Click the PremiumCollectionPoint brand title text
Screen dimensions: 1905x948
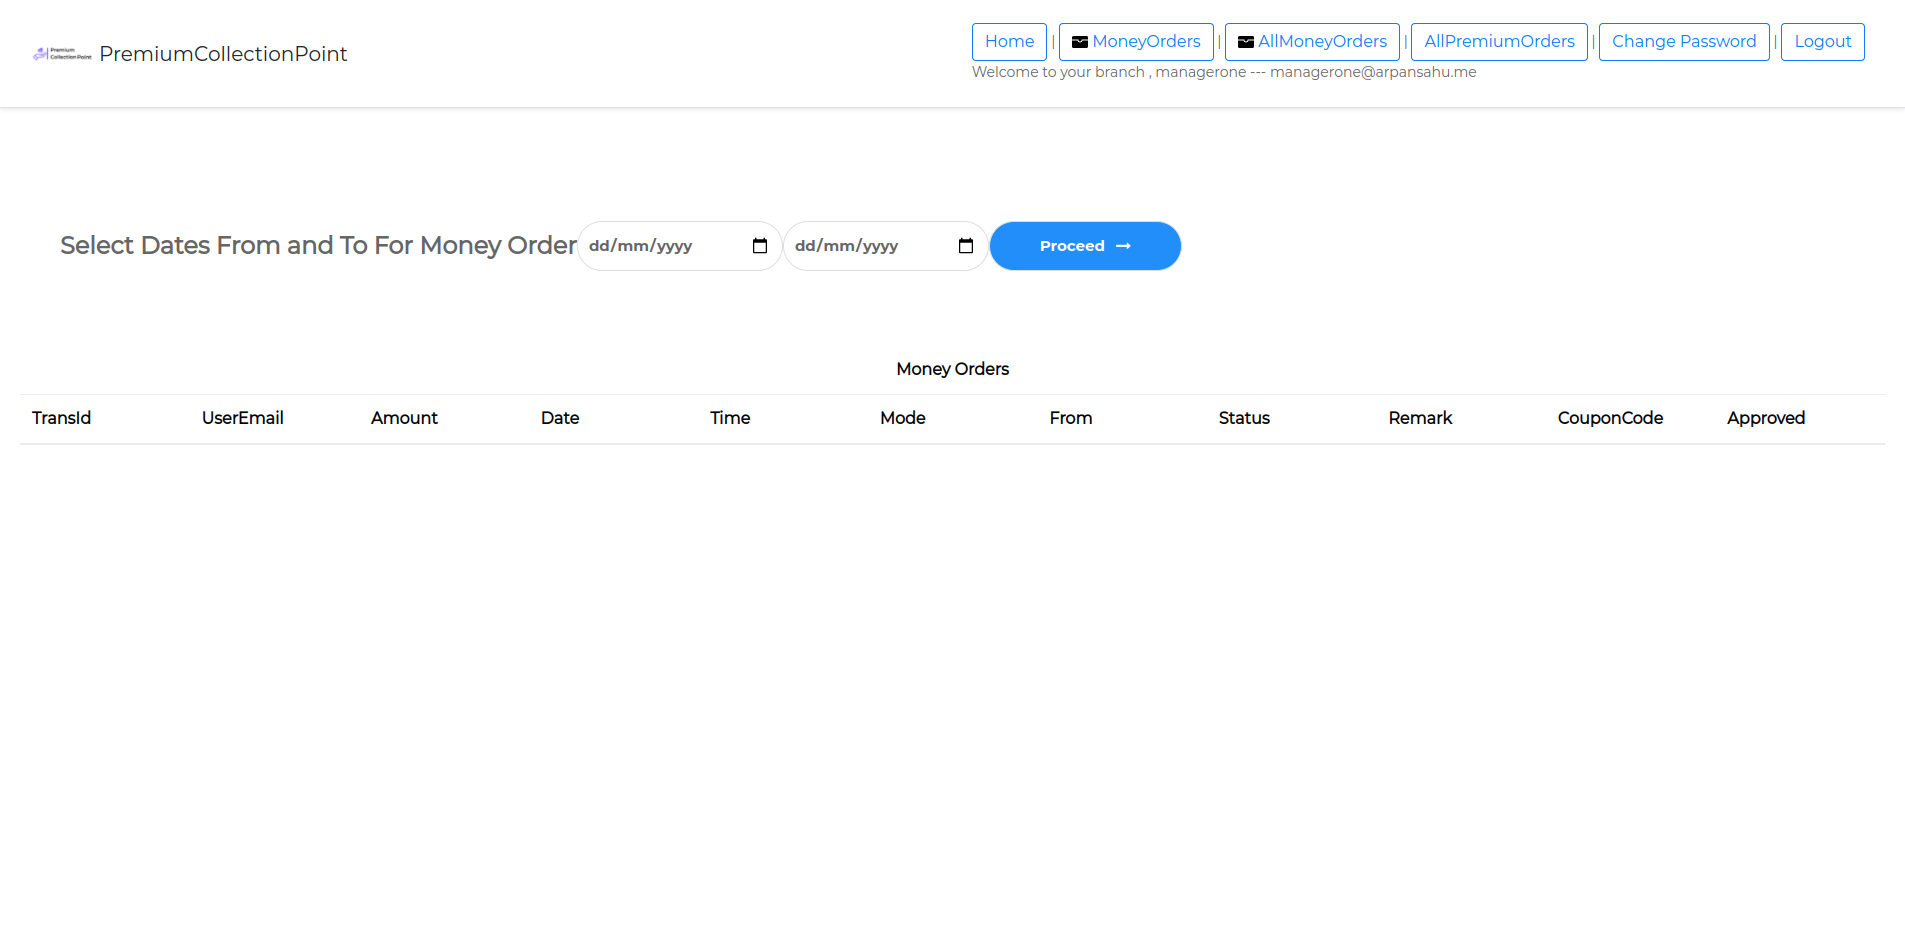click(223, 54)
